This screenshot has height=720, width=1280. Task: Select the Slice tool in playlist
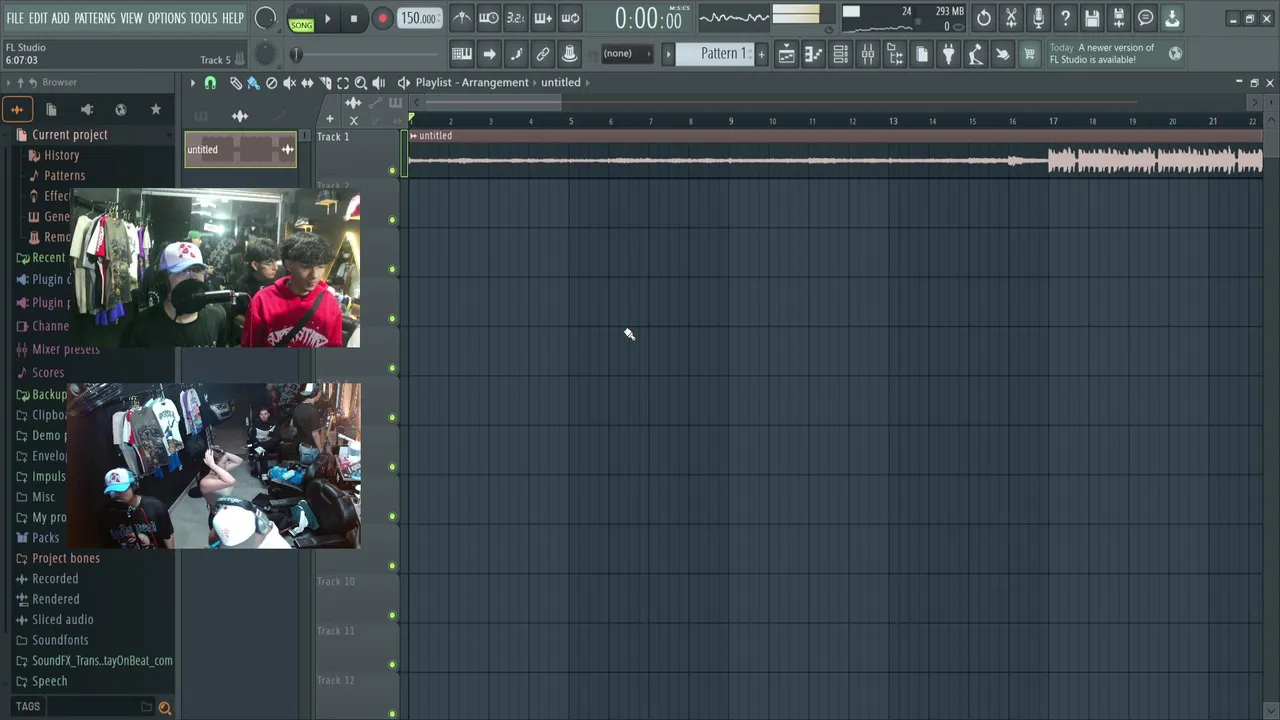pos(325,83)
